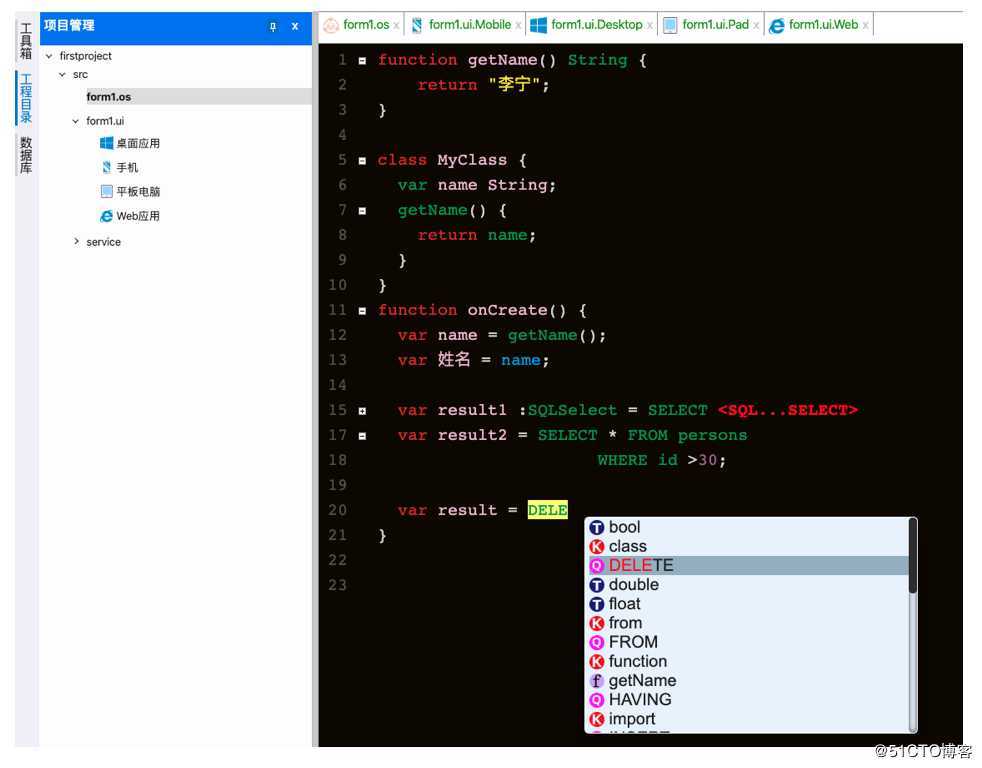The width and height of the screenshot is (982, 768).
Task: Close the form1.ui.Pad tab
Action: pyautogui.click(x=756, y=26)
